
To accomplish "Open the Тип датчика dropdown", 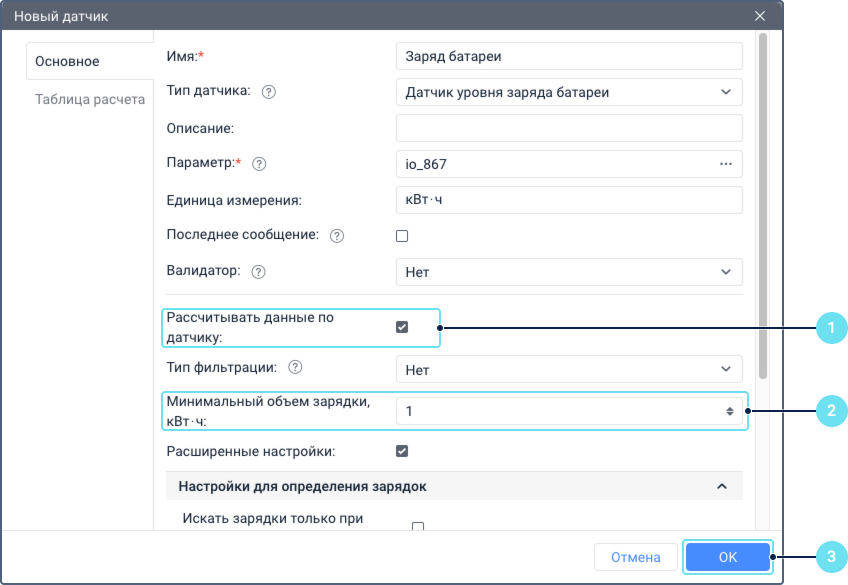I will (569, 92).
